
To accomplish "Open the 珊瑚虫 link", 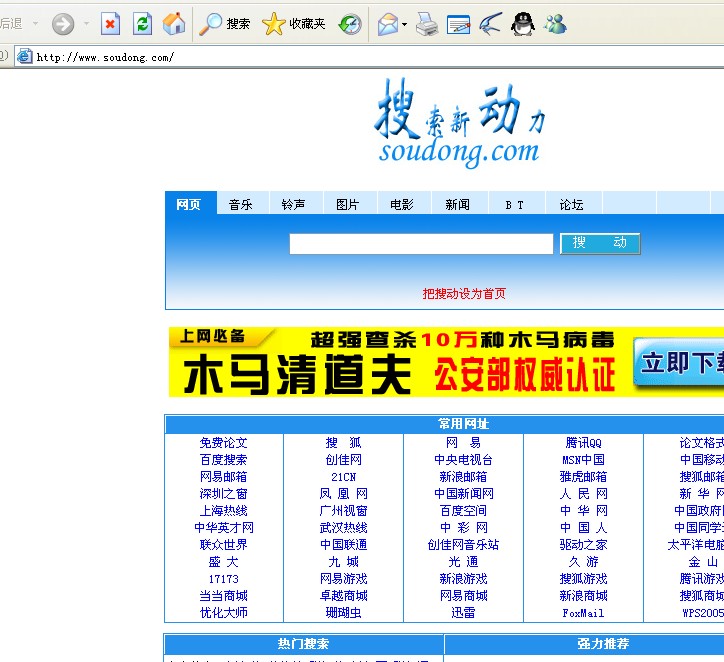I will (x=344, y=613).
